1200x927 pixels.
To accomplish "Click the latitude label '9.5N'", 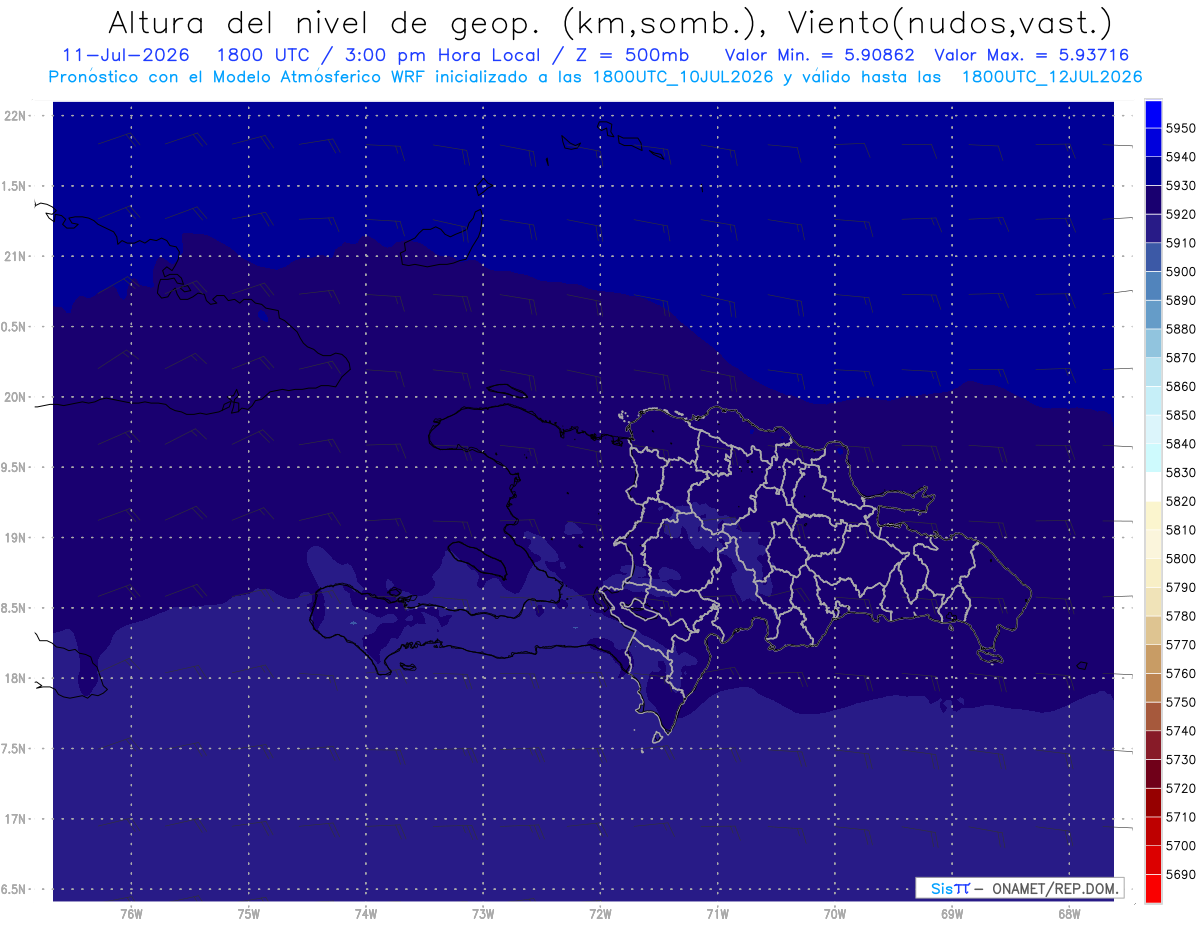I will click(14, 467).
